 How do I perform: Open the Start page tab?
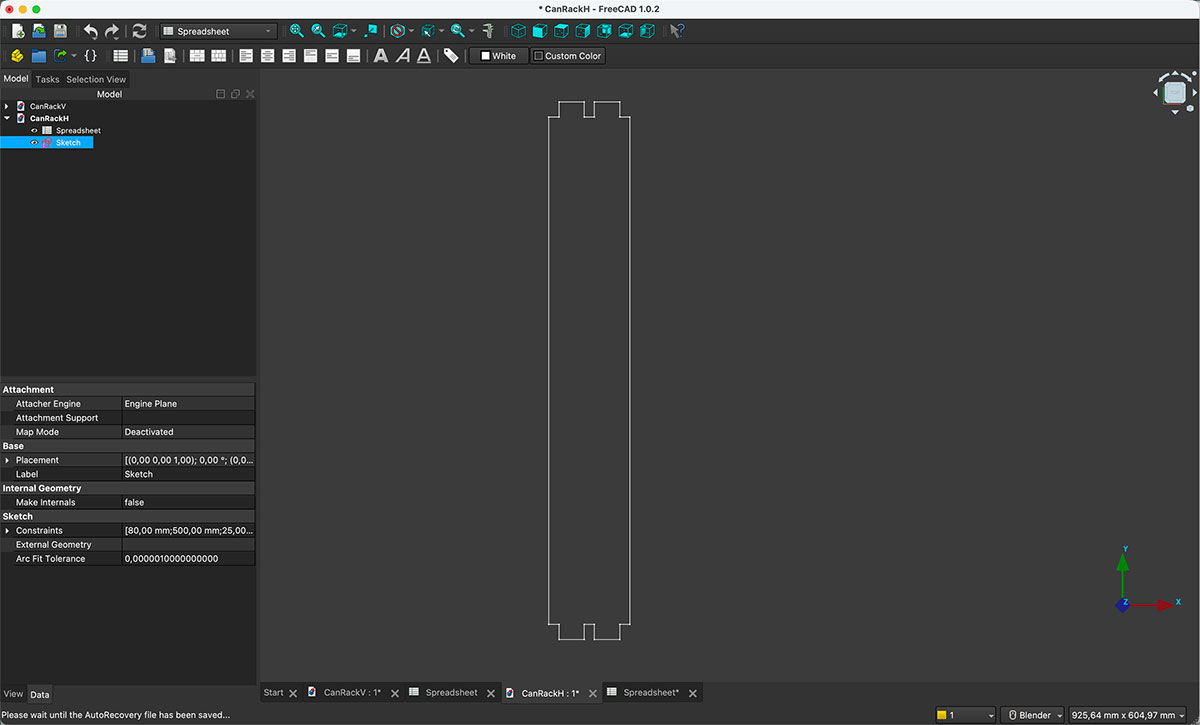click(273, 692)
